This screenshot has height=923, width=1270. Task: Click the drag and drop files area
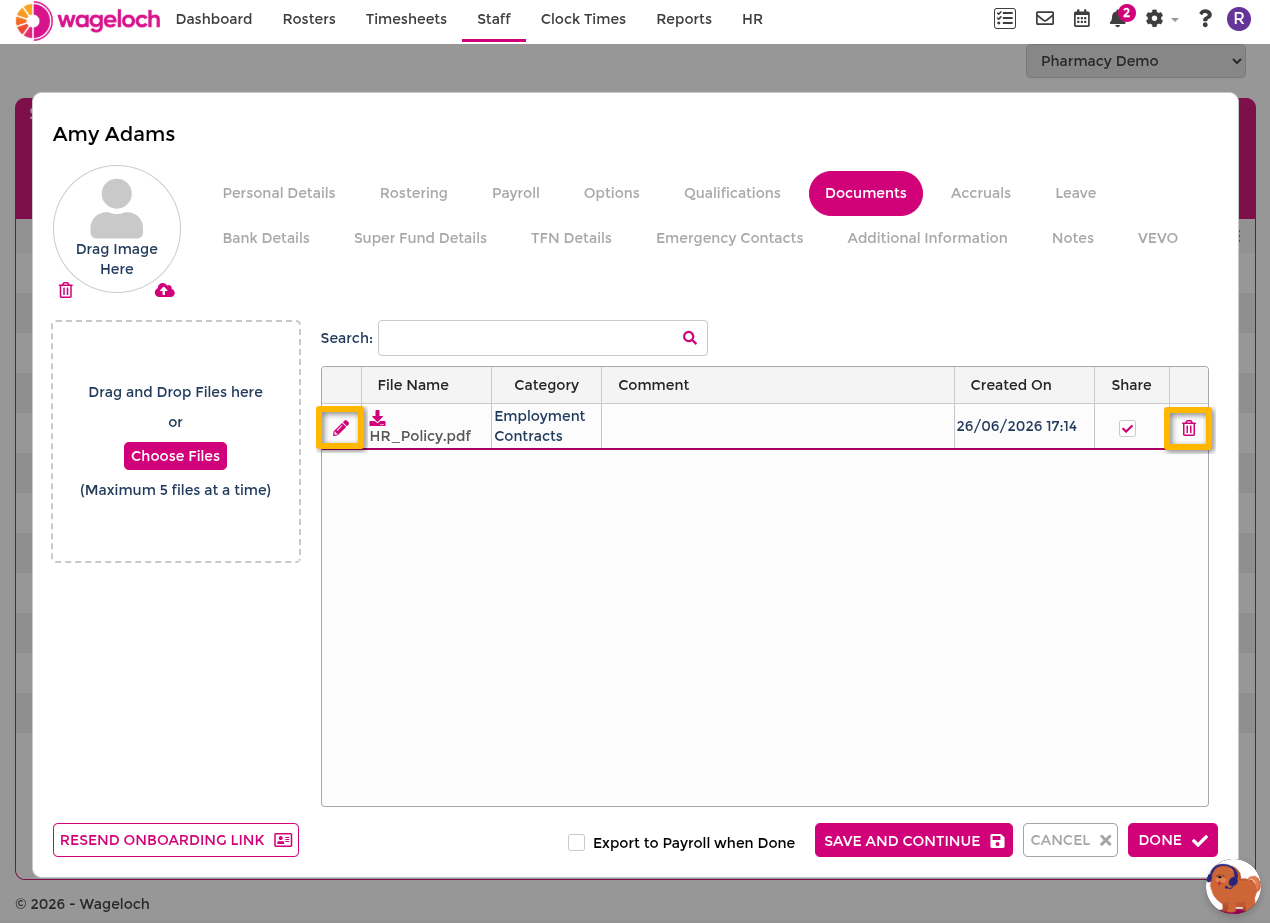[x=176, y=441]
